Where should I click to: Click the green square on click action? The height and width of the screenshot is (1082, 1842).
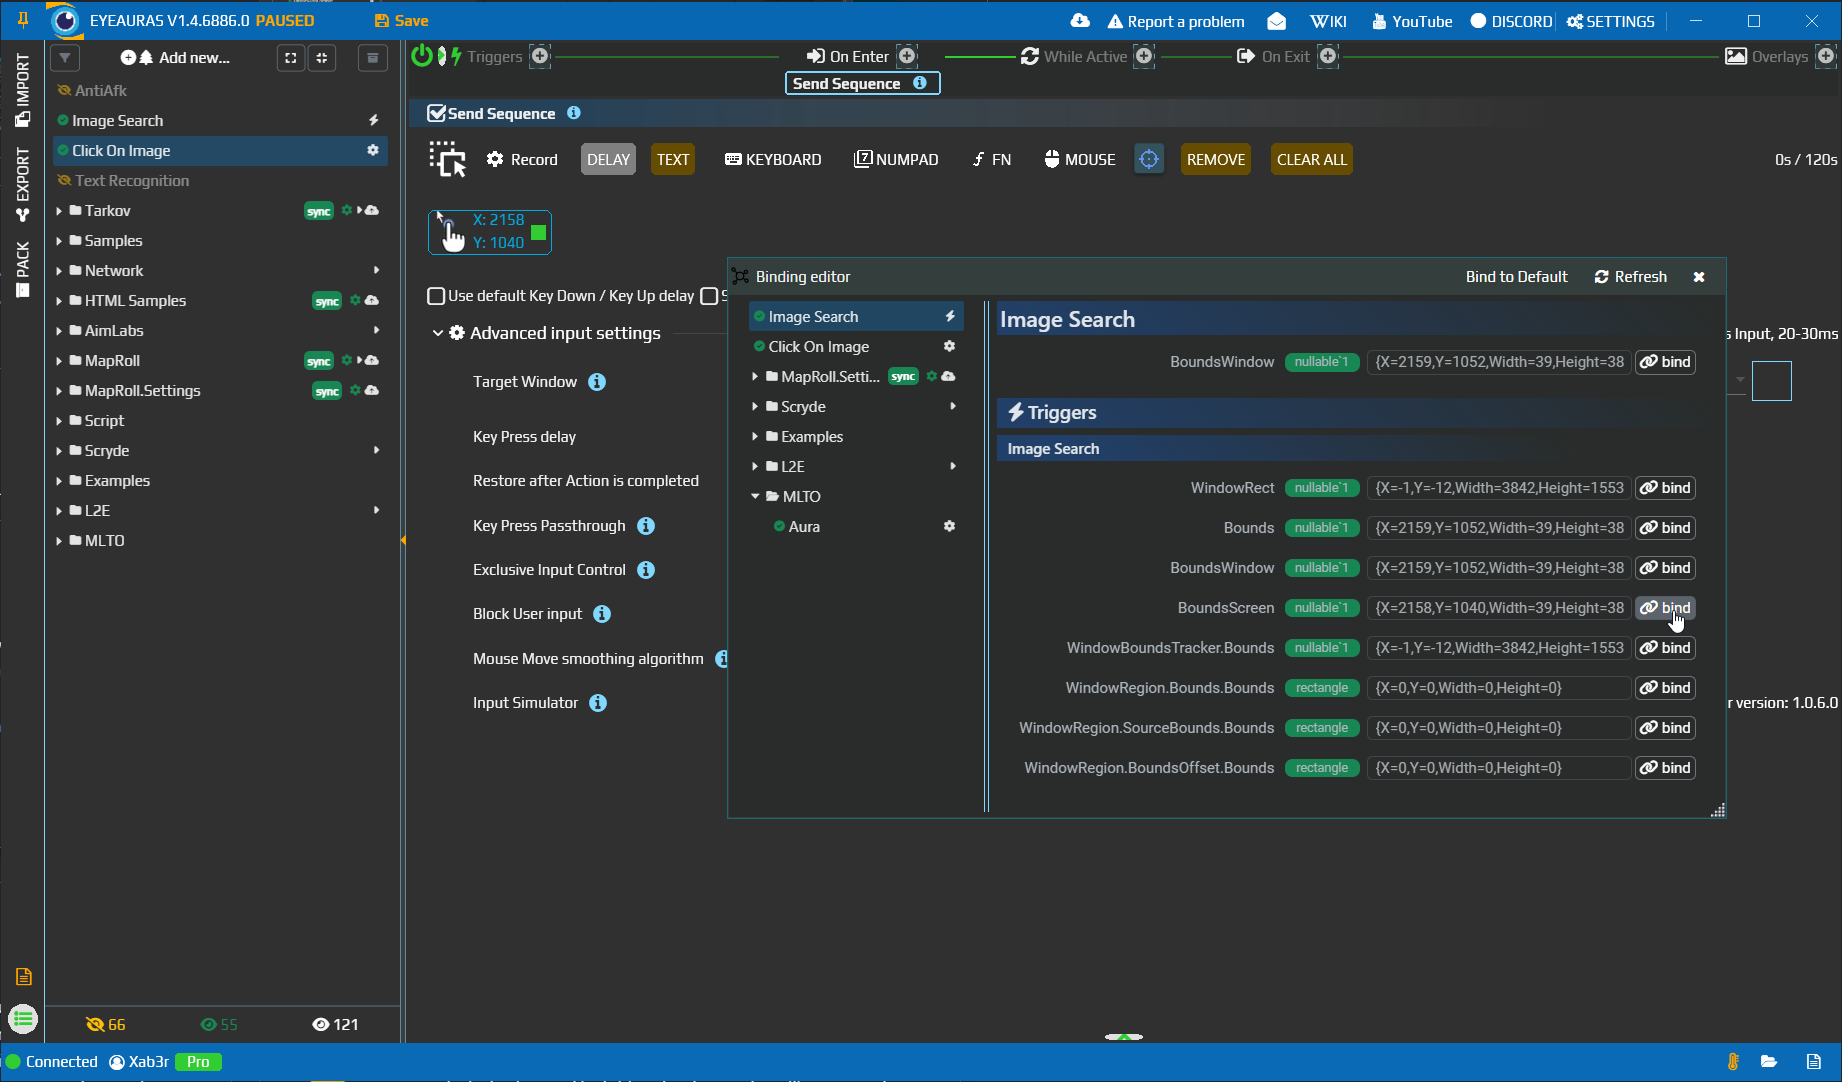pyautogui.click(x=538, y=232)
